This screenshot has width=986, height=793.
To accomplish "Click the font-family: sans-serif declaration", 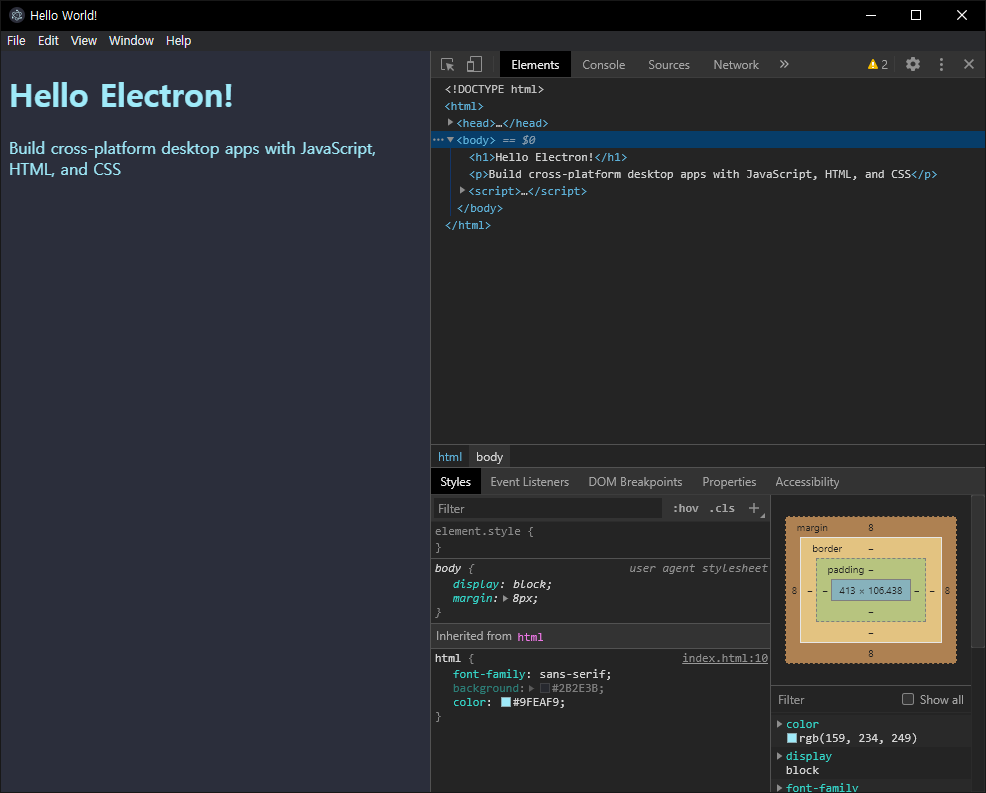I will tap(532, 674).
